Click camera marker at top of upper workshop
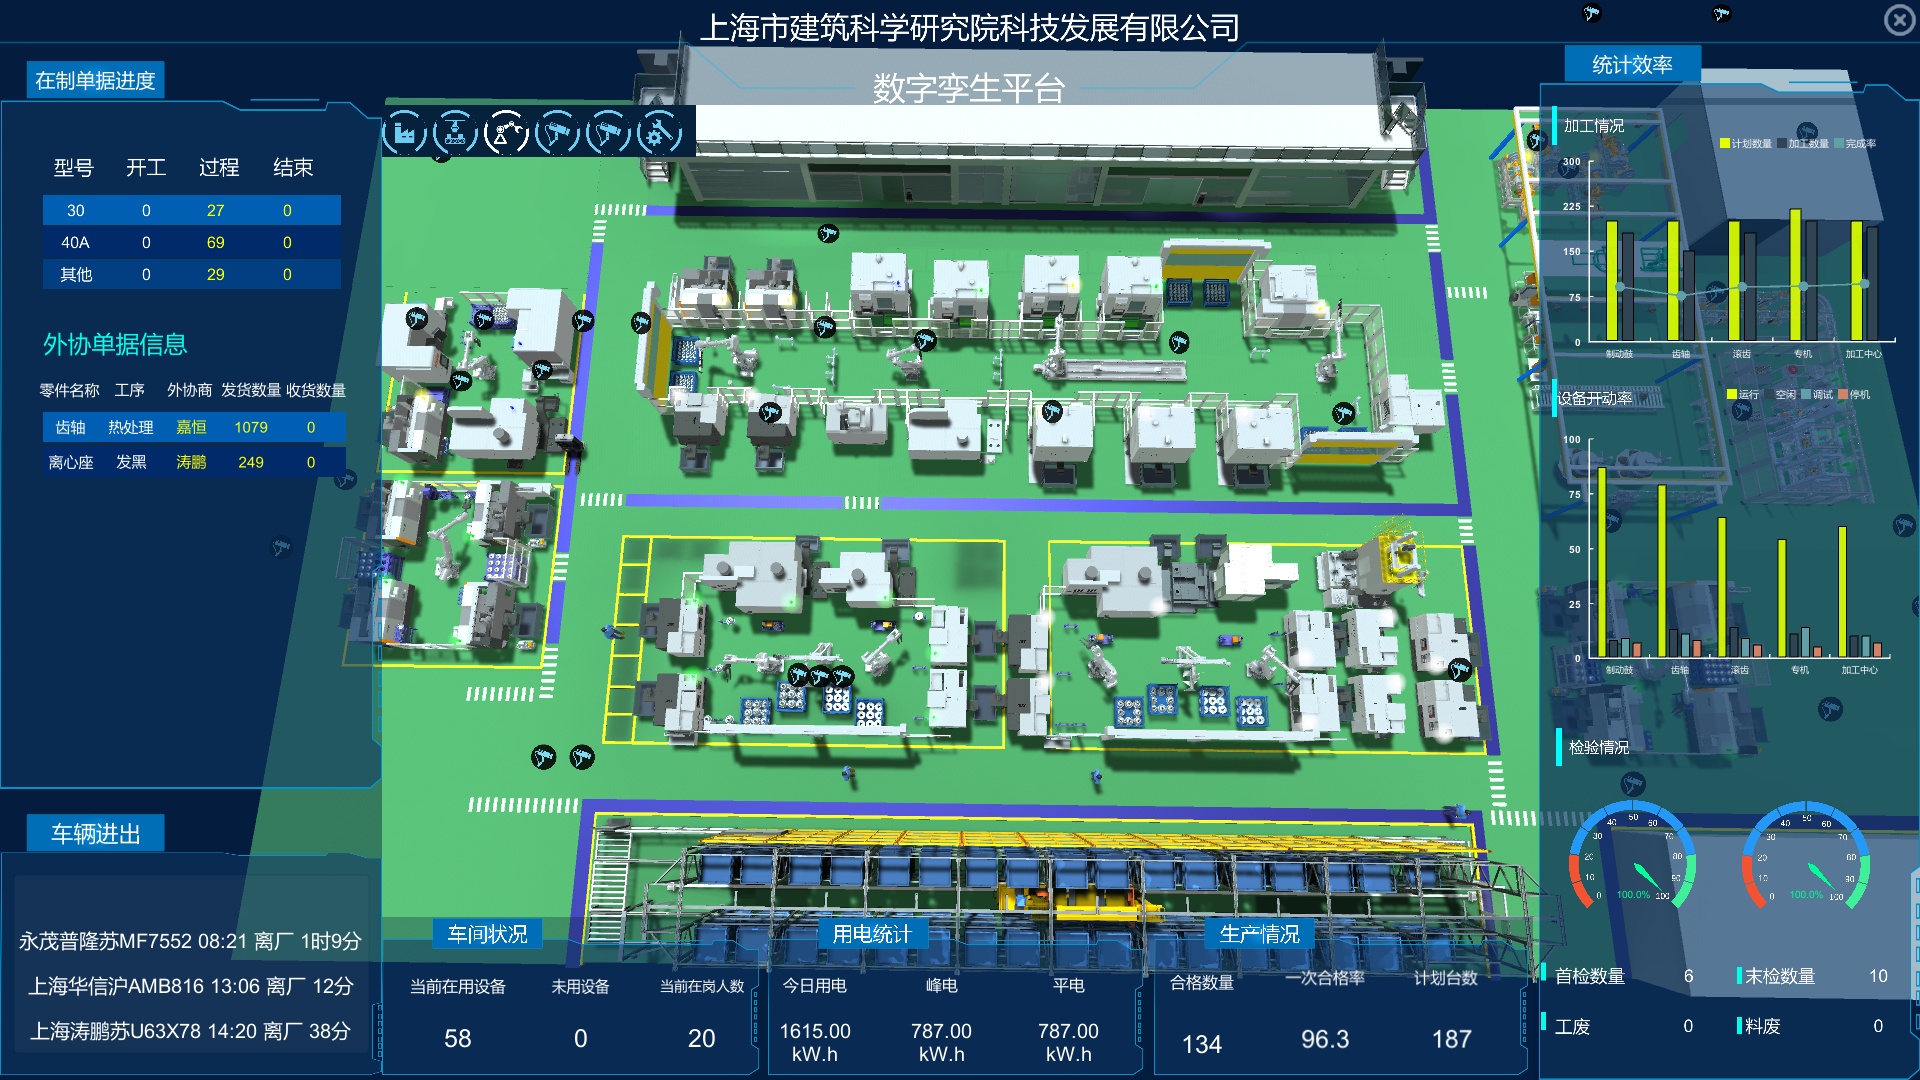The image size is (1920, 1080). [828, 234]
